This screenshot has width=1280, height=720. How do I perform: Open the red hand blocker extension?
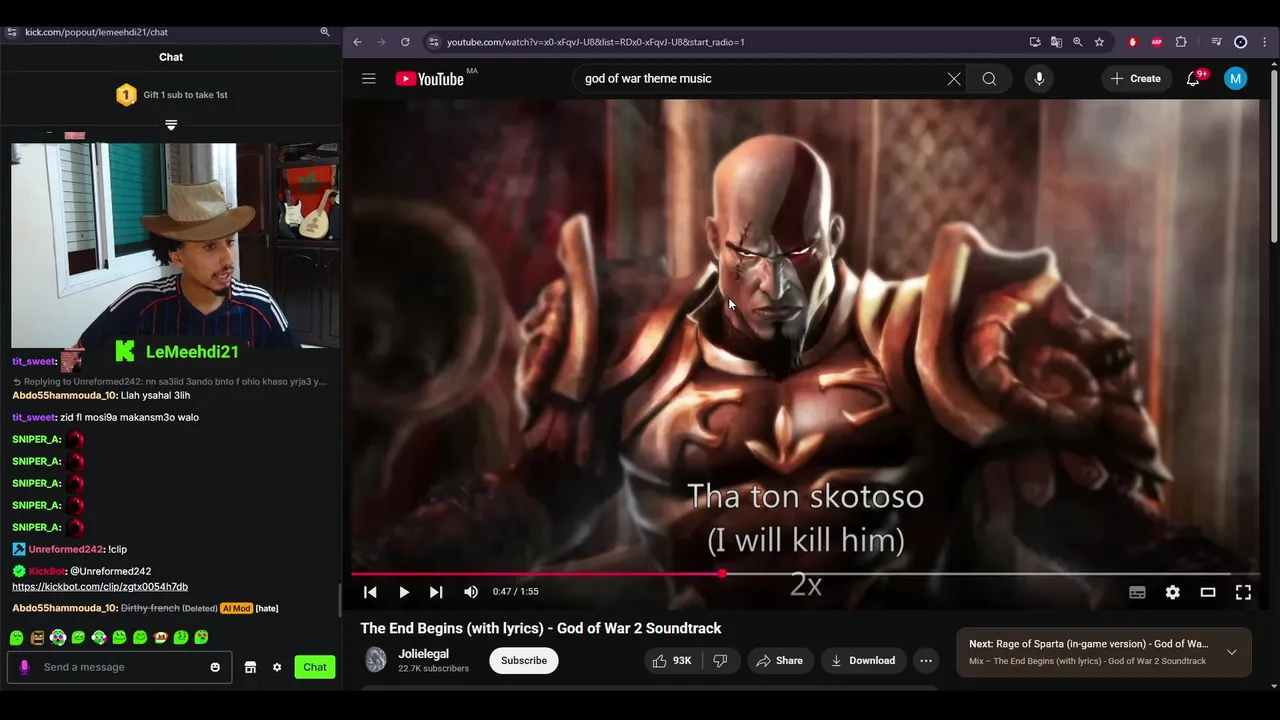(x=1133, y=42)
